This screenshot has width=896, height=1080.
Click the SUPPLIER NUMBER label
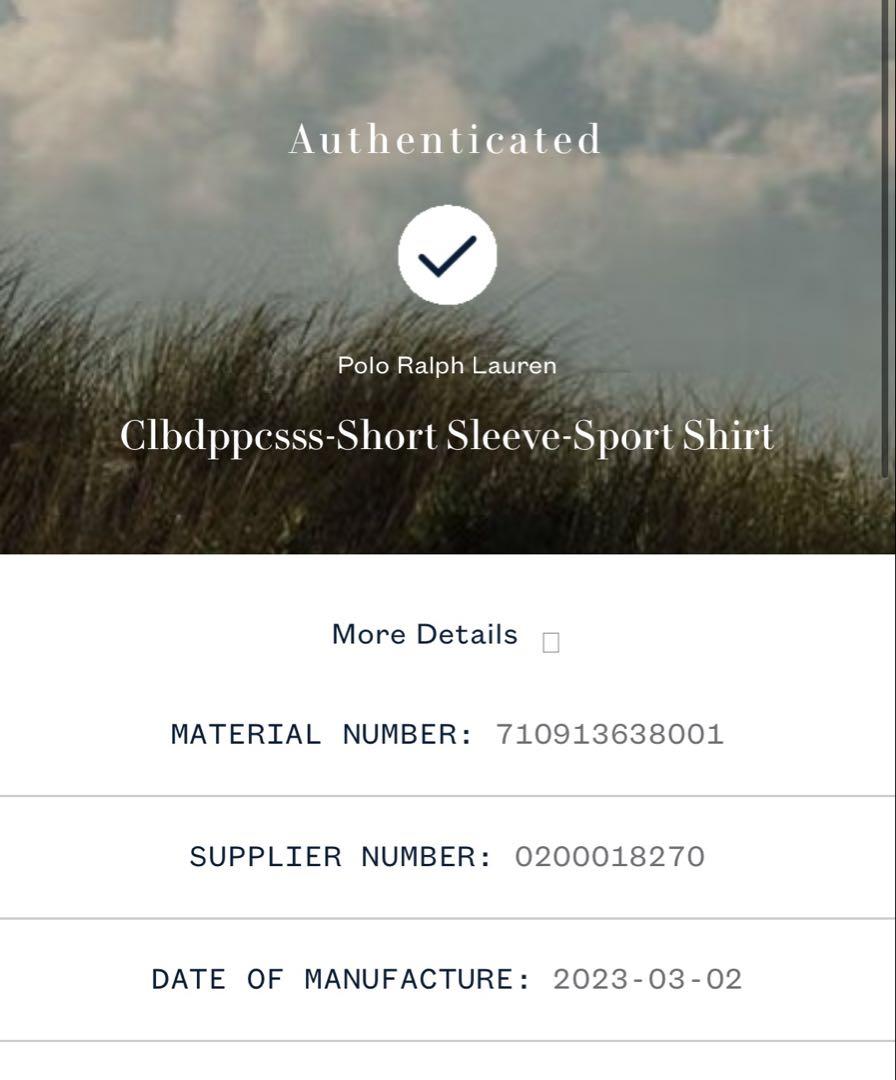pyautogui.click(x=341, y=857)
